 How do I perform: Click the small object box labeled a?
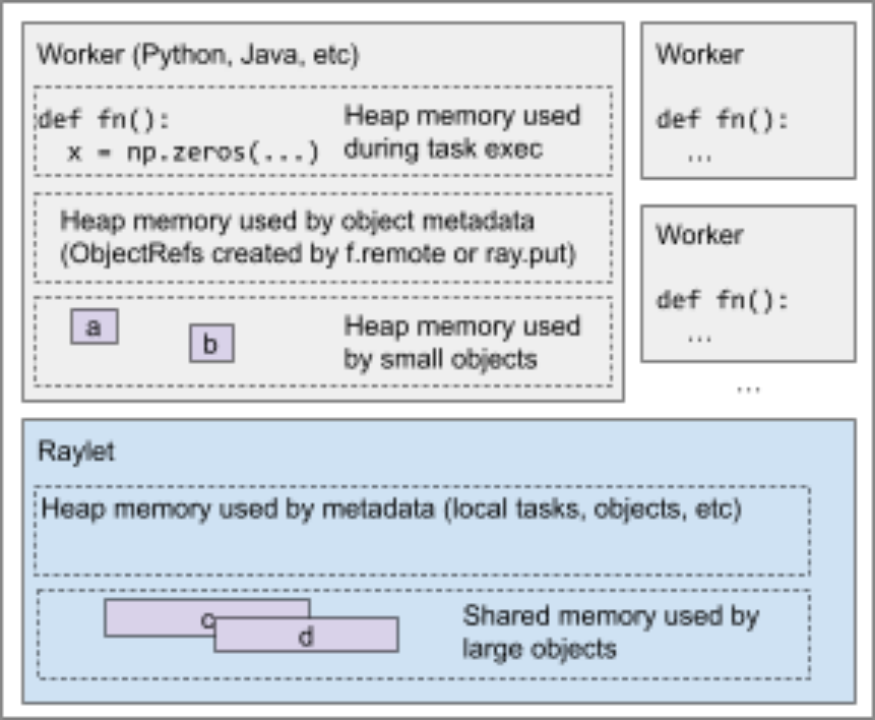pos(93,327)
